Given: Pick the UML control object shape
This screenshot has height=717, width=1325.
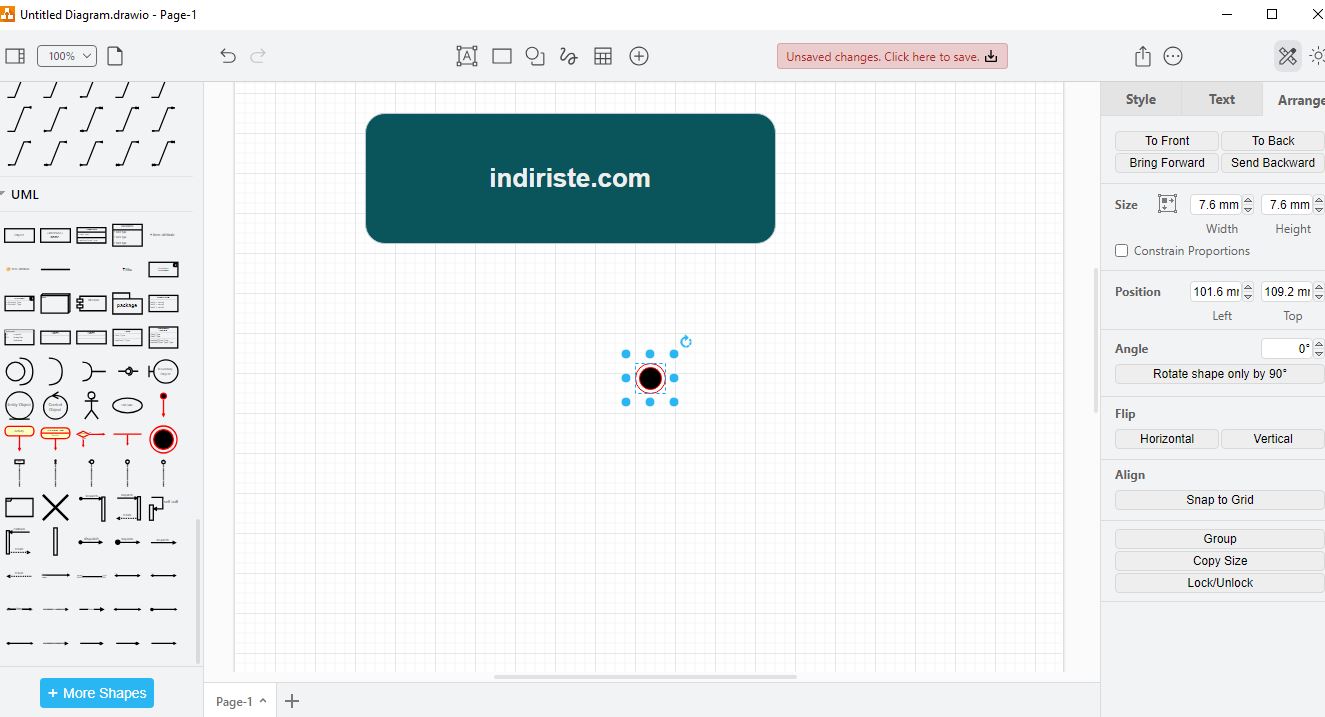Looking at the screenshot, I should [55, 405].
